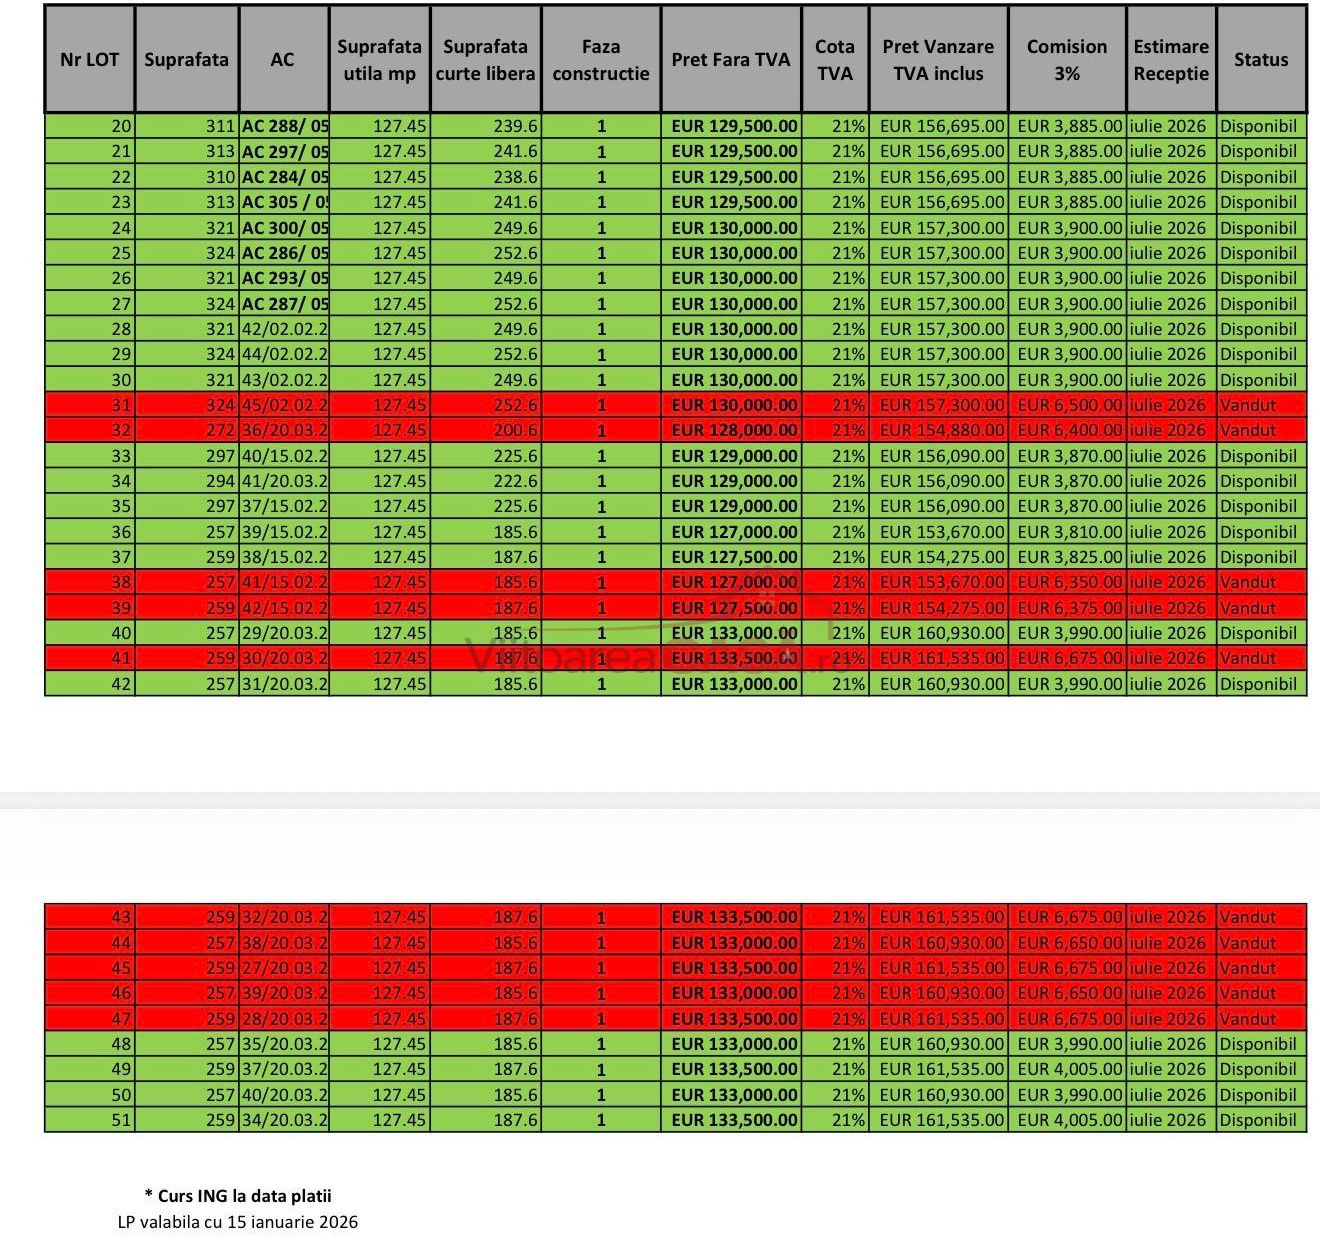Click the Nr LOT column header
The height and width of the screenshot is (1240, 1320).
click(x=89, y=60)
